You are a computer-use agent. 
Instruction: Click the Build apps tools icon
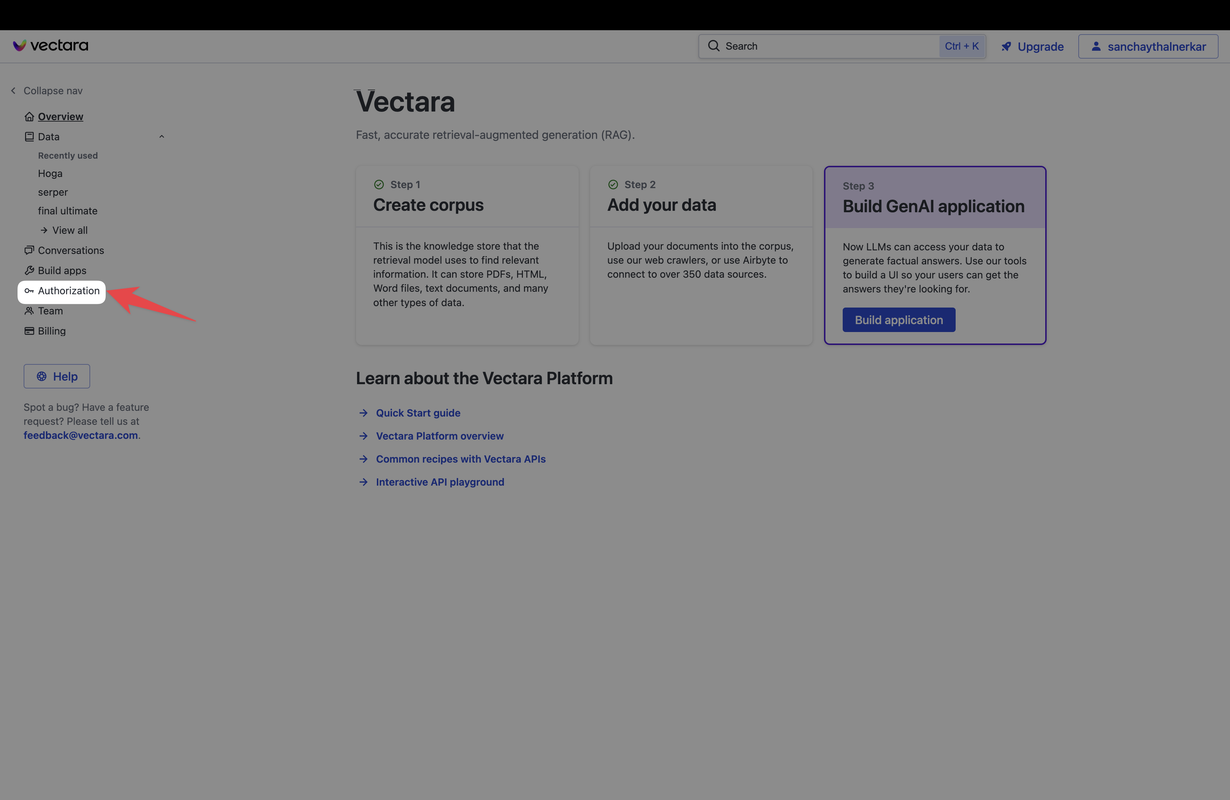point(29,270)
